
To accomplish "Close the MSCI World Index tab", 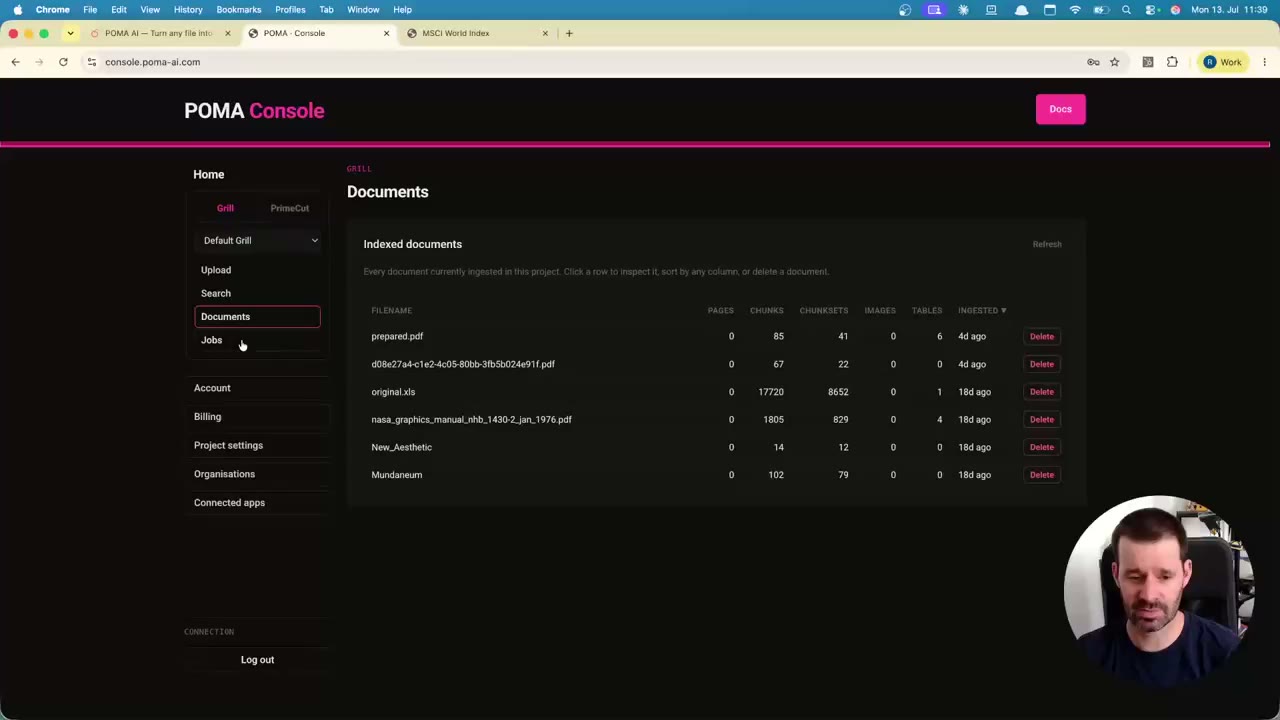I will pyautogui.click(x=545, y=33).
